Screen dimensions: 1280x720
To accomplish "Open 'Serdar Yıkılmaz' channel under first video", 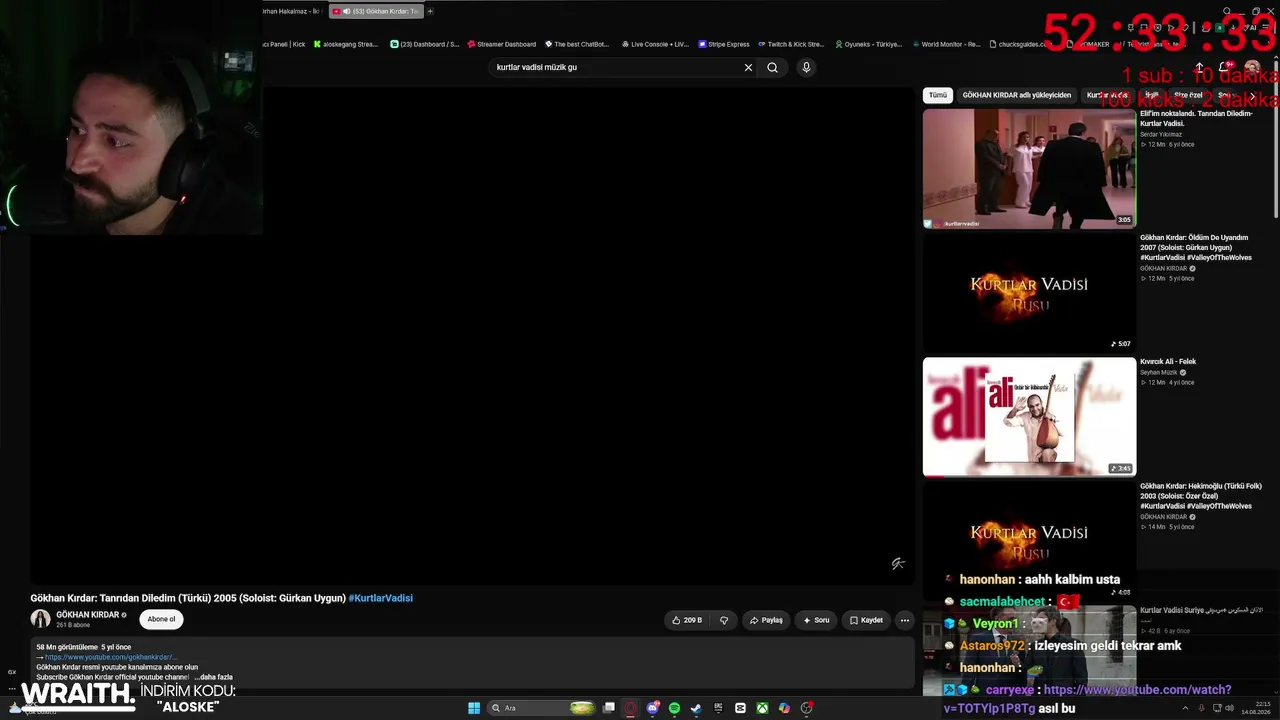I will pyautogui.click(x=1161, y=134).
